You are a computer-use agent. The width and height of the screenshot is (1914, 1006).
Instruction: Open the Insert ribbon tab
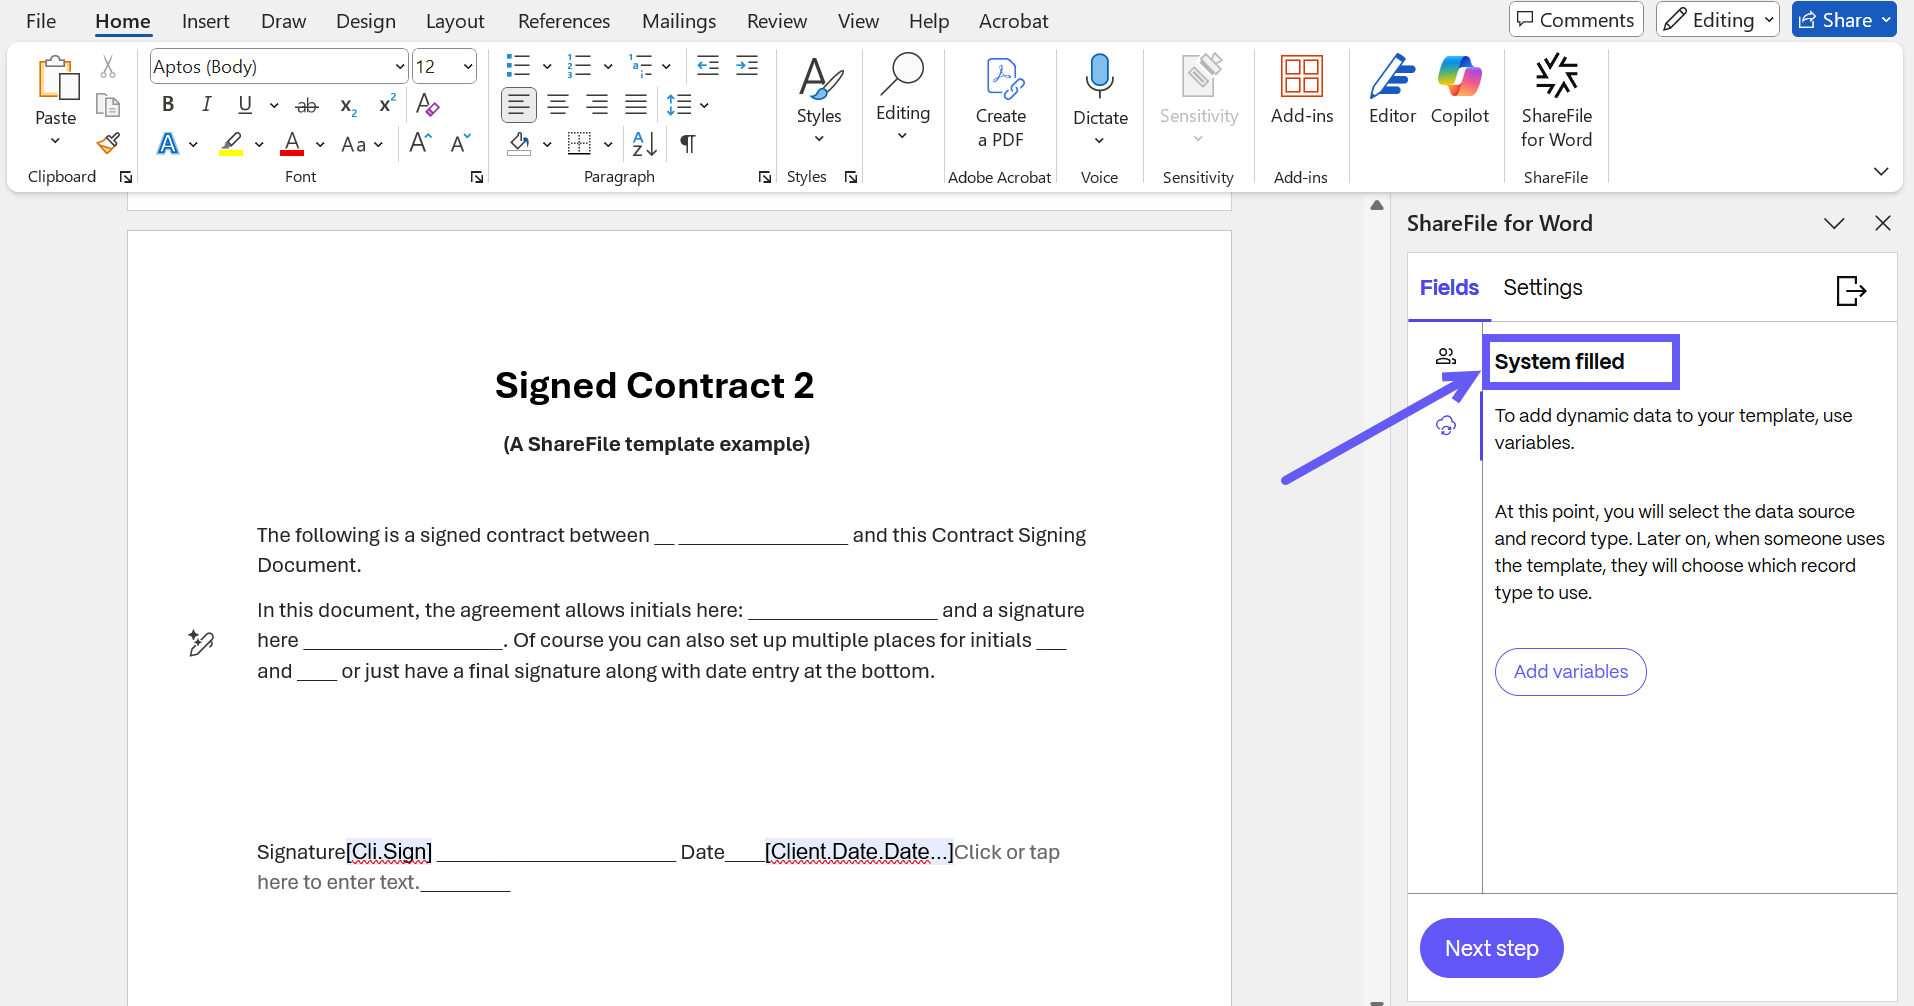pyautogui.click(x=205, y=21)
